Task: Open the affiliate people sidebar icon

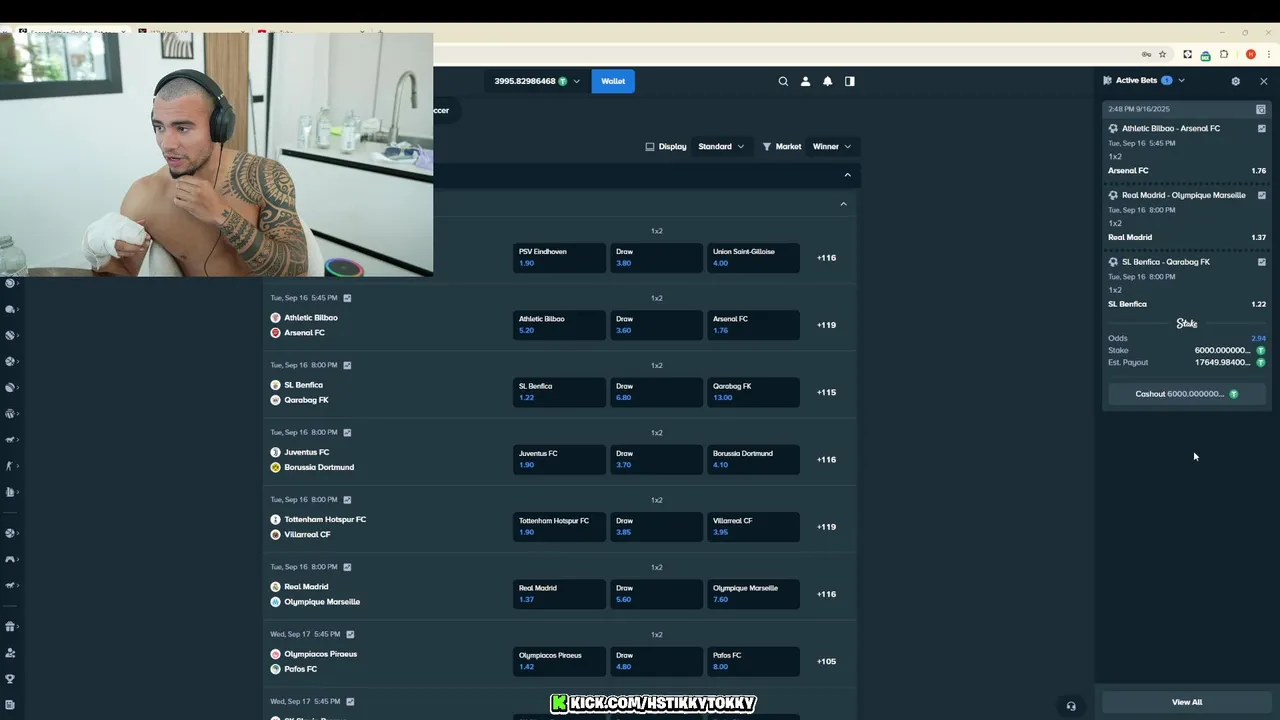Action: coord(10,653)
